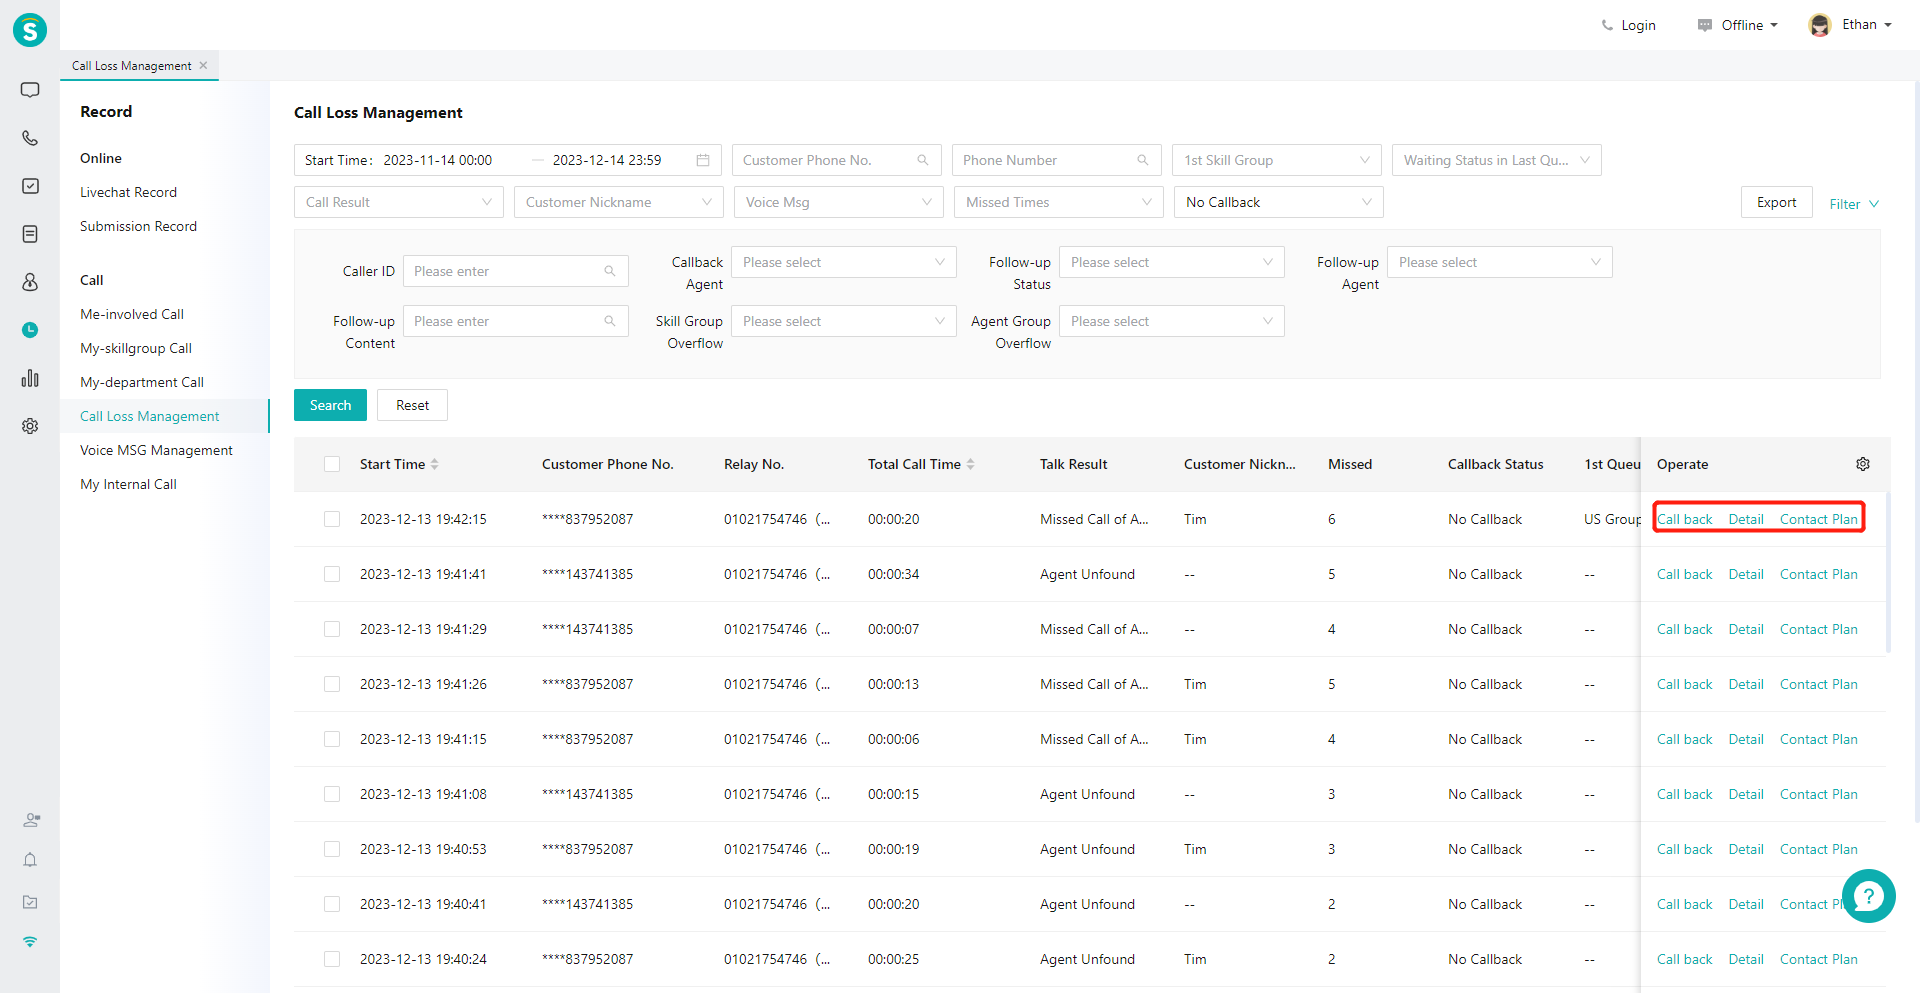The width and height of the screenshot is (1920, 993).
Task: Check the row for 2023-12-13 19:41:15
Action: tap(332, 739)
